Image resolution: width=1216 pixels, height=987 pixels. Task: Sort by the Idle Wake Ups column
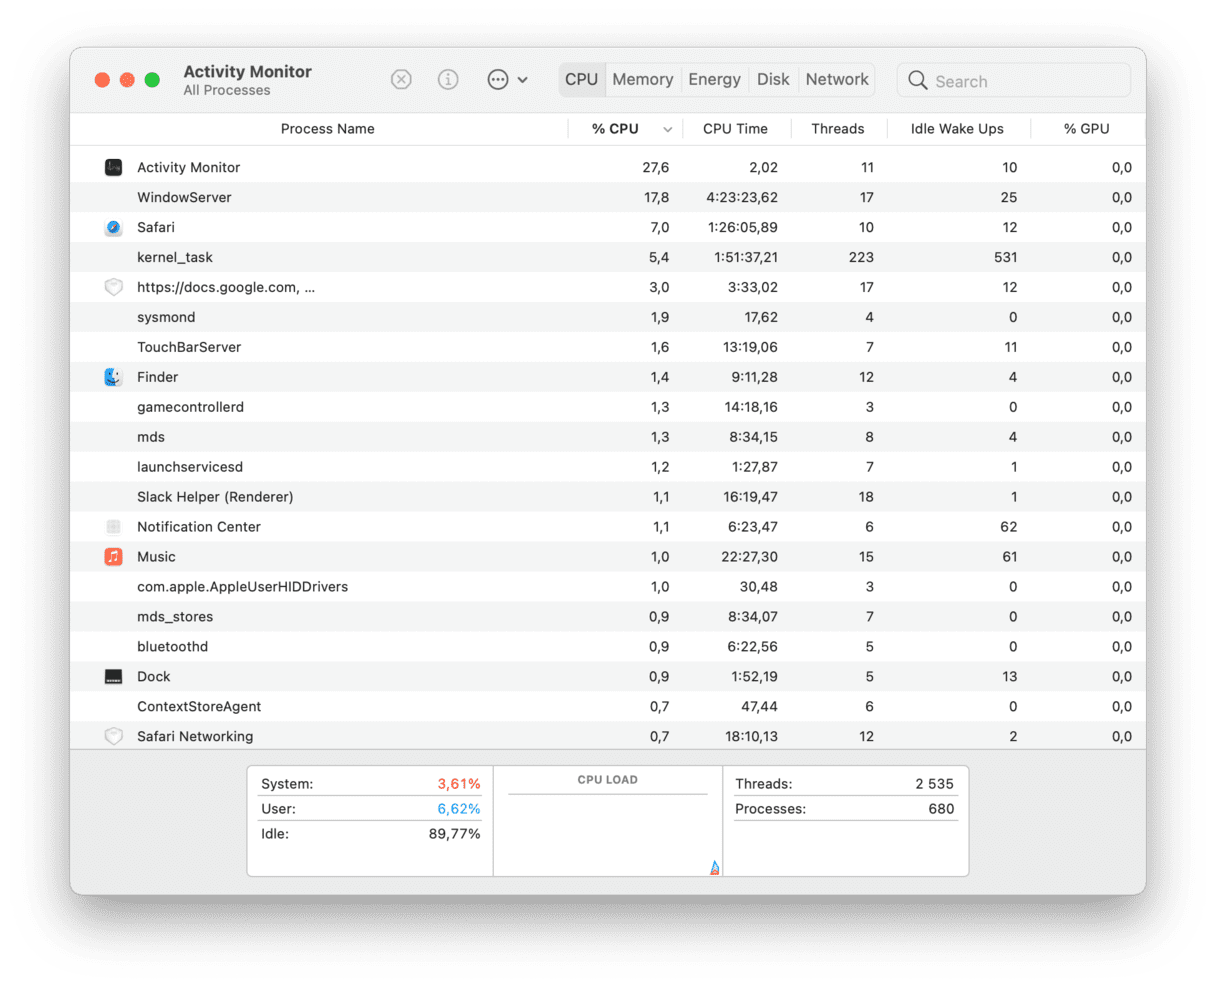[956, 129]
